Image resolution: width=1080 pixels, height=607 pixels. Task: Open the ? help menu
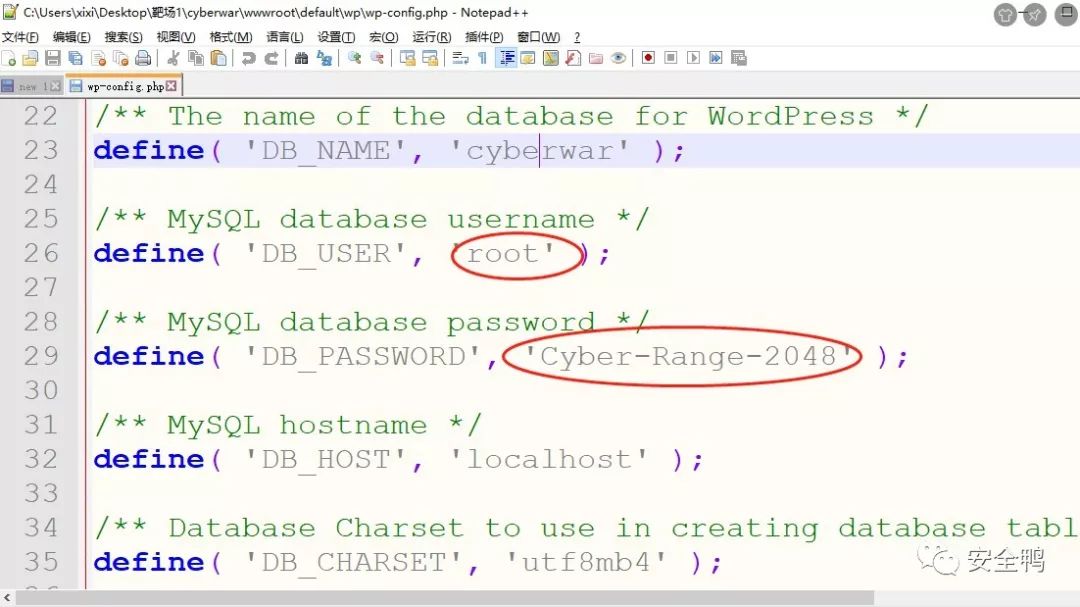tap(577, 37)
